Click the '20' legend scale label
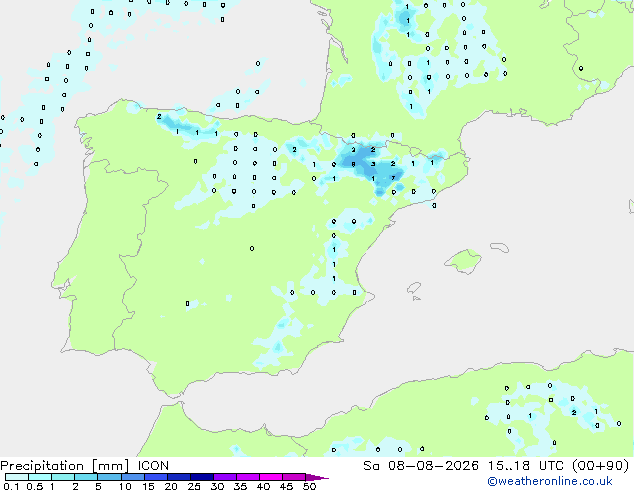The width and height of the screenshot is (634, 490). pos(171,486)
